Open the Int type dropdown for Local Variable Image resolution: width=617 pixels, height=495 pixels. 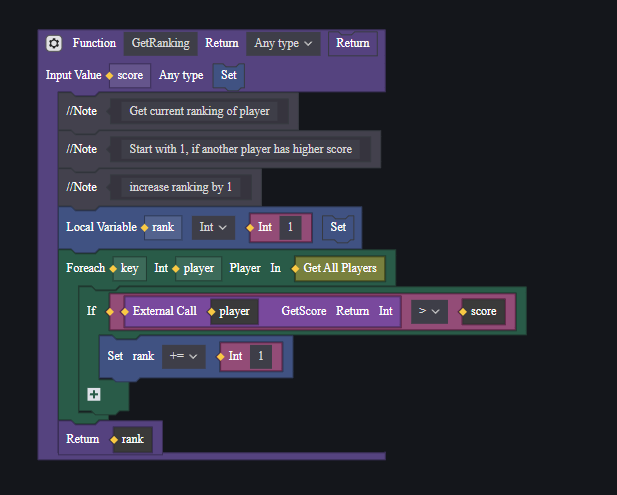[x=214, y=227]
